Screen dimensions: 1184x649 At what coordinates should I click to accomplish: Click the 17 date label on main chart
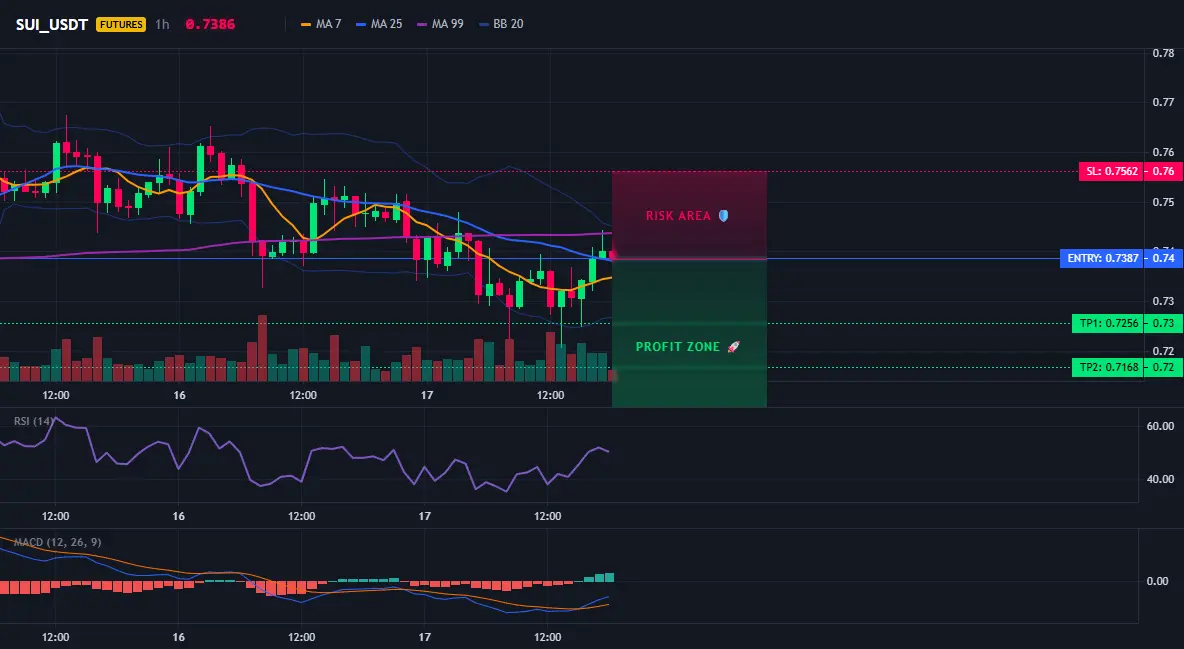(427, 395)
